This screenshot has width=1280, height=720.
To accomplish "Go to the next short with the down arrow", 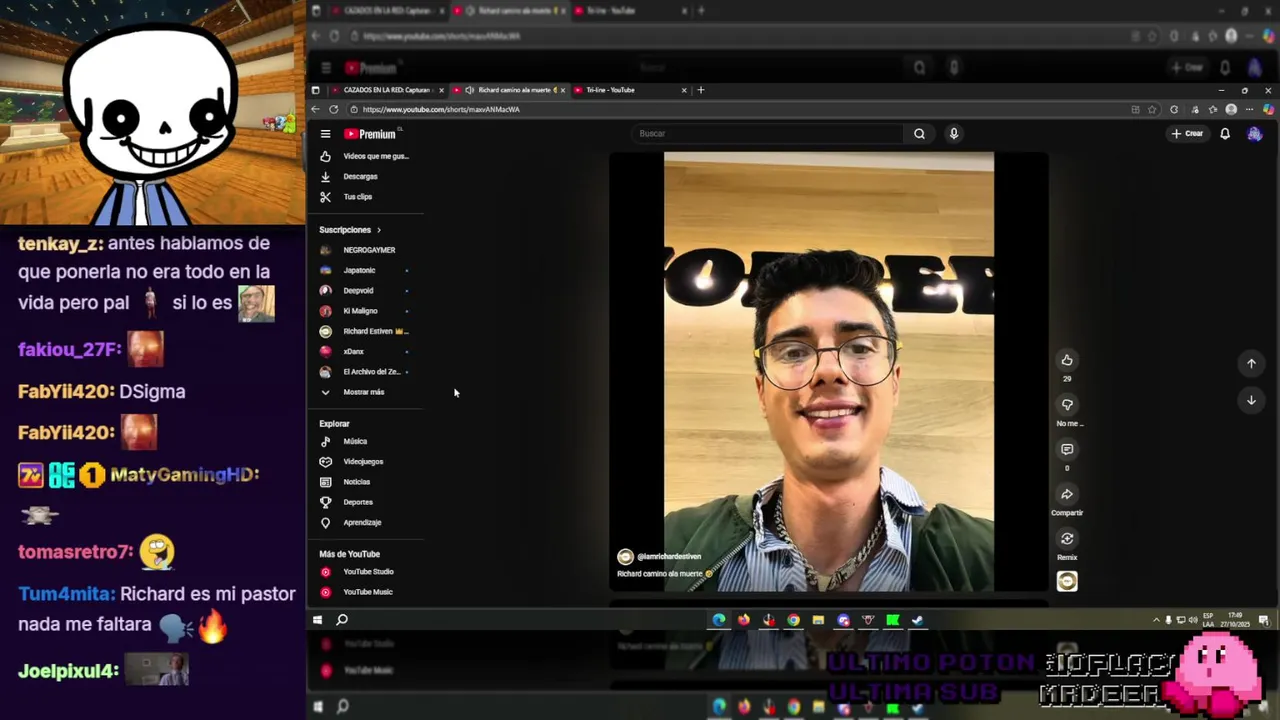I will (x=1251, y=400).
